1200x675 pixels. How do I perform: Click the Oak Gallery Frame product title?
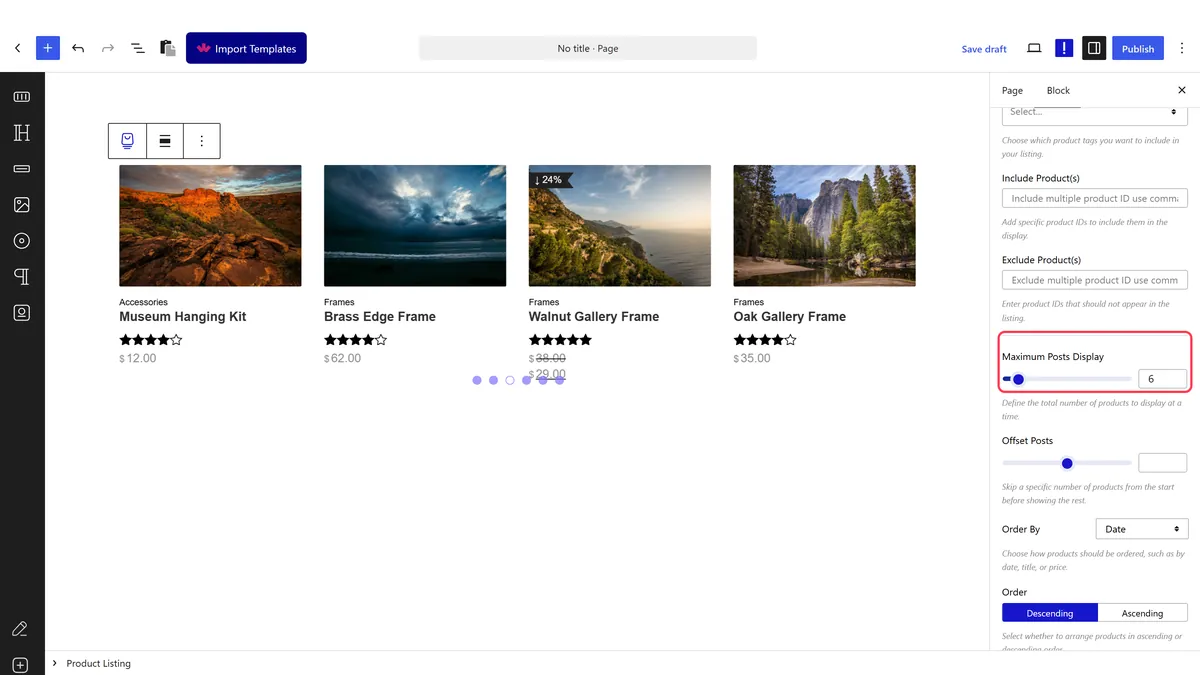pos(789,316)
